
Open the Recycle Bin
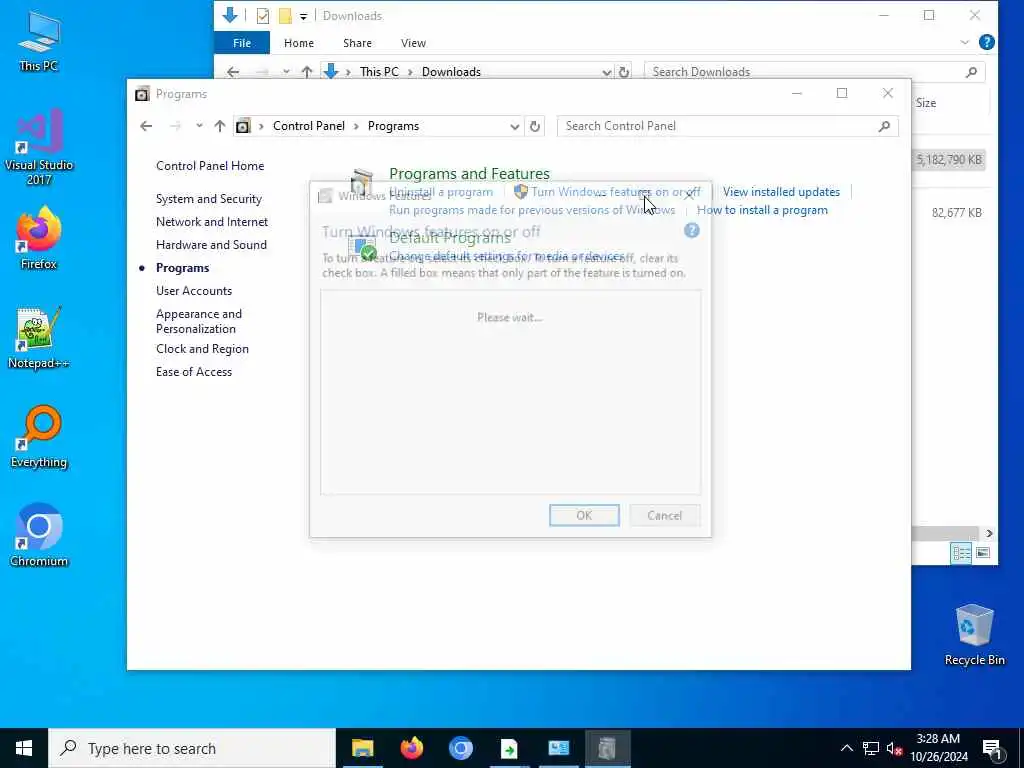click(x=974, y=635)
